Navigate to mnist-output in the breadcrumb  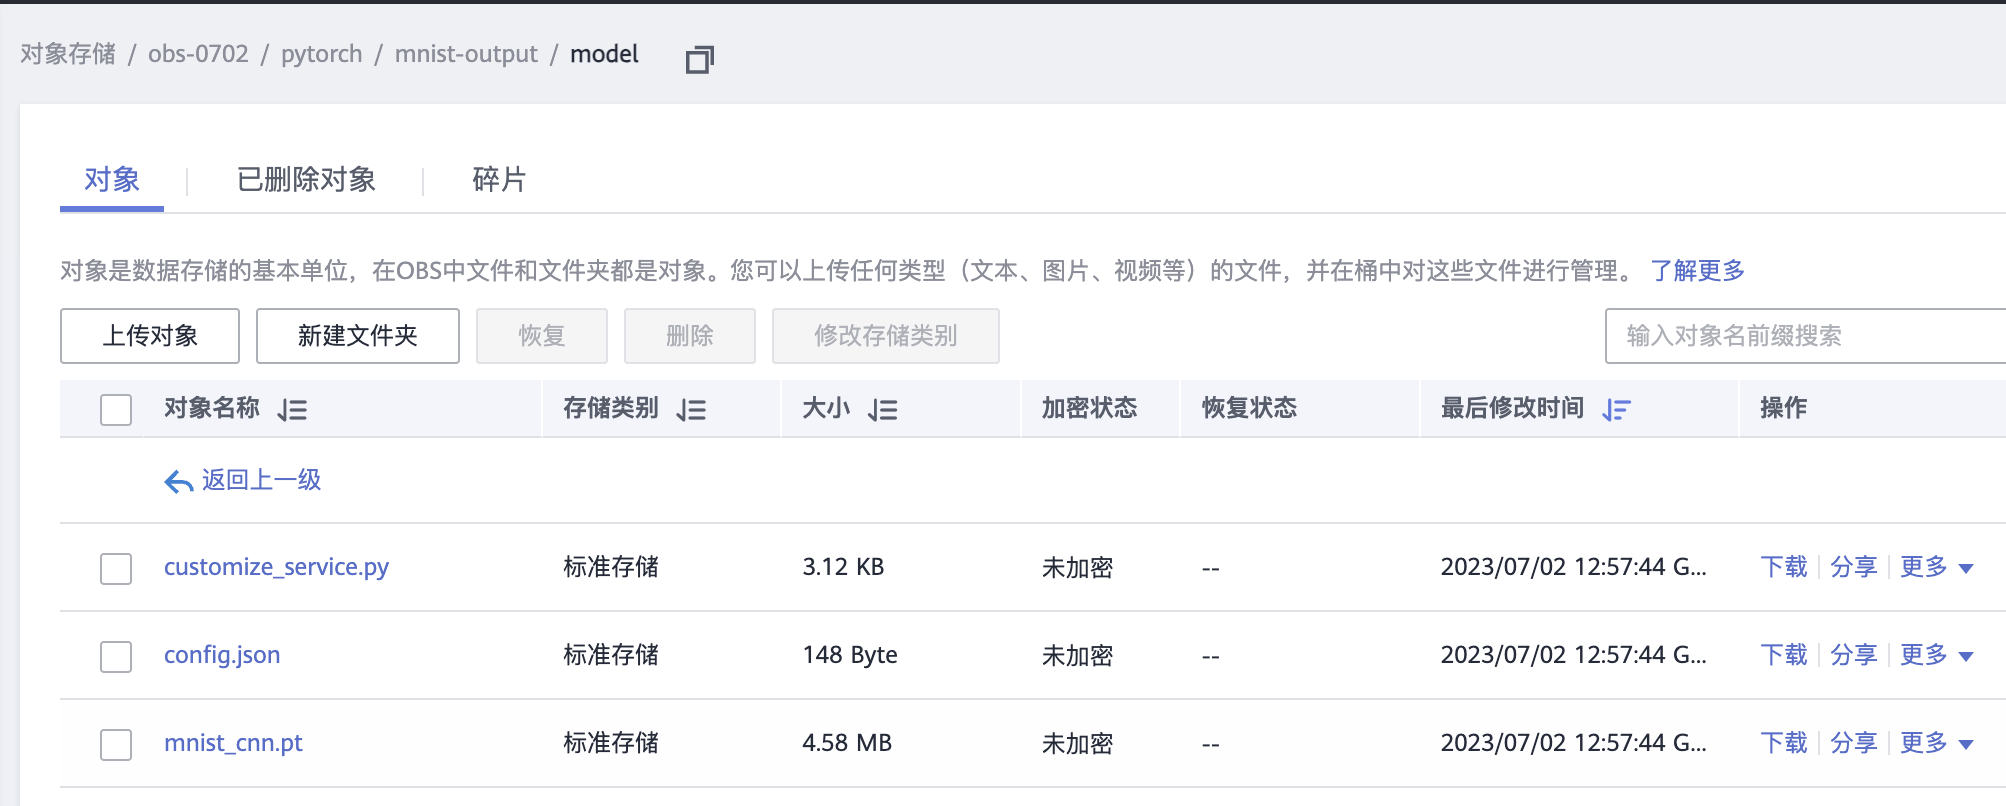tap(466, 54)
